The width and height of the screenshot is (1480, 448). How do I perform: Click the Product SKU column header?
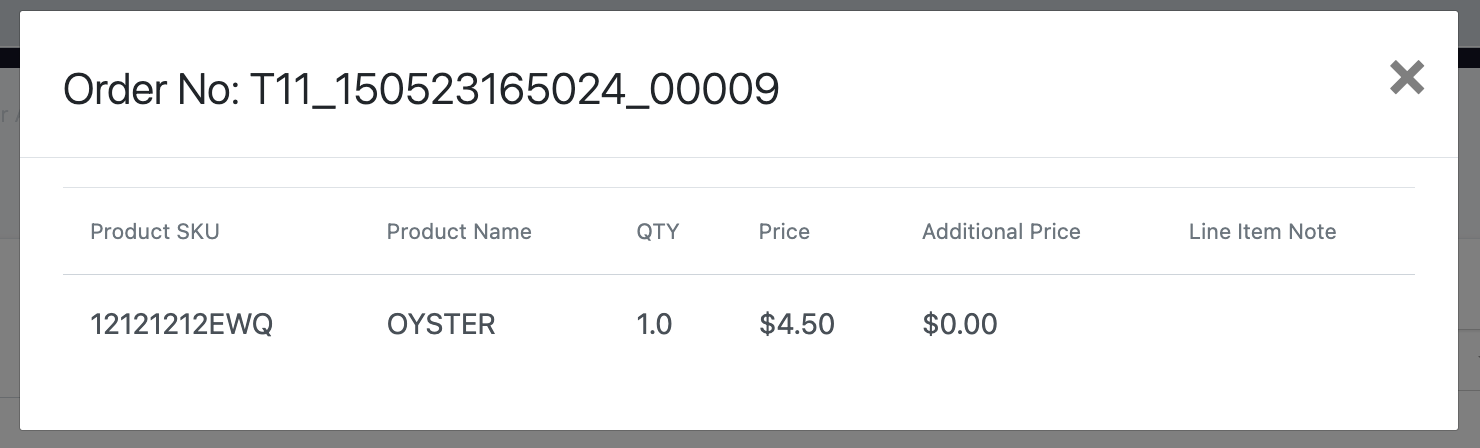155,232
